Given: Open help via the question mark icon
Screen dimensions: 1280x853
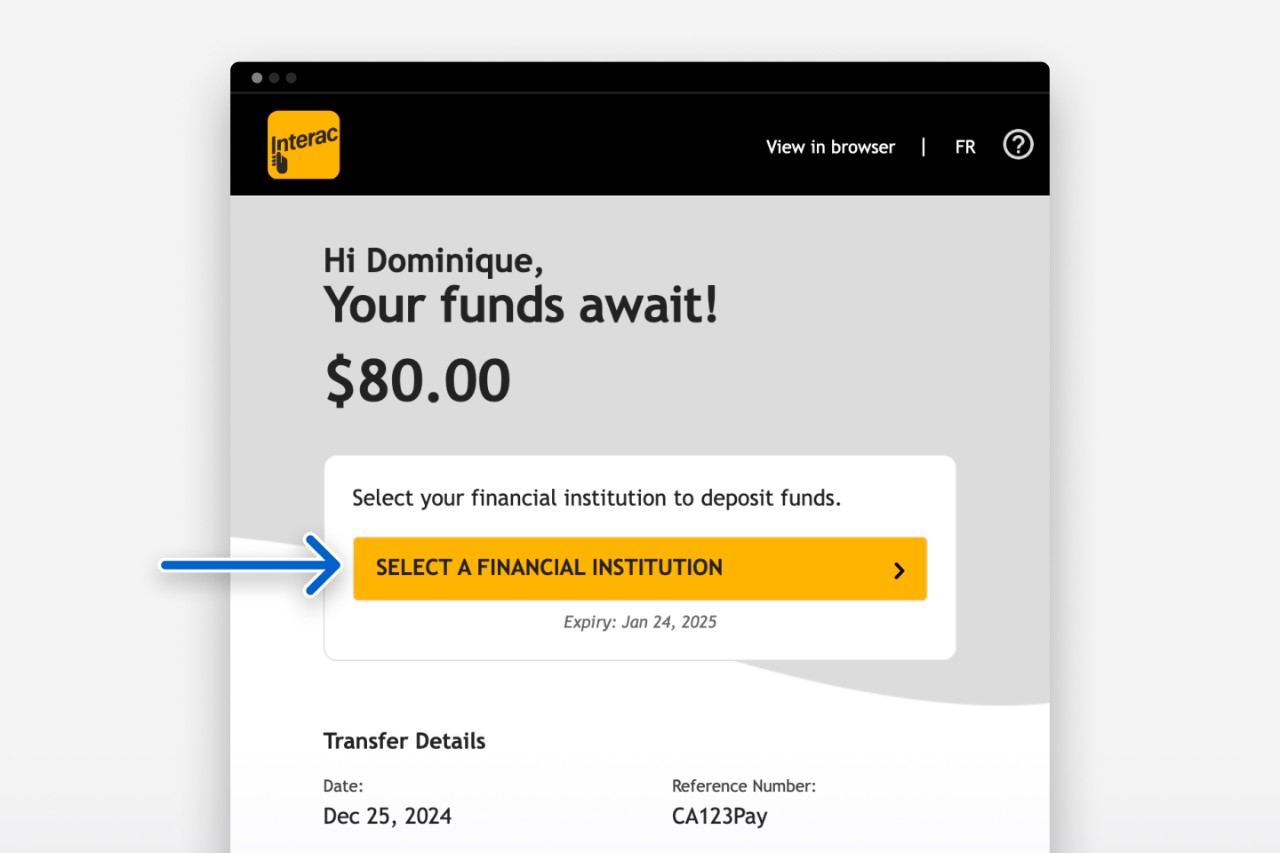Looking at the screenshot, I should click(x=1018, y=145).
